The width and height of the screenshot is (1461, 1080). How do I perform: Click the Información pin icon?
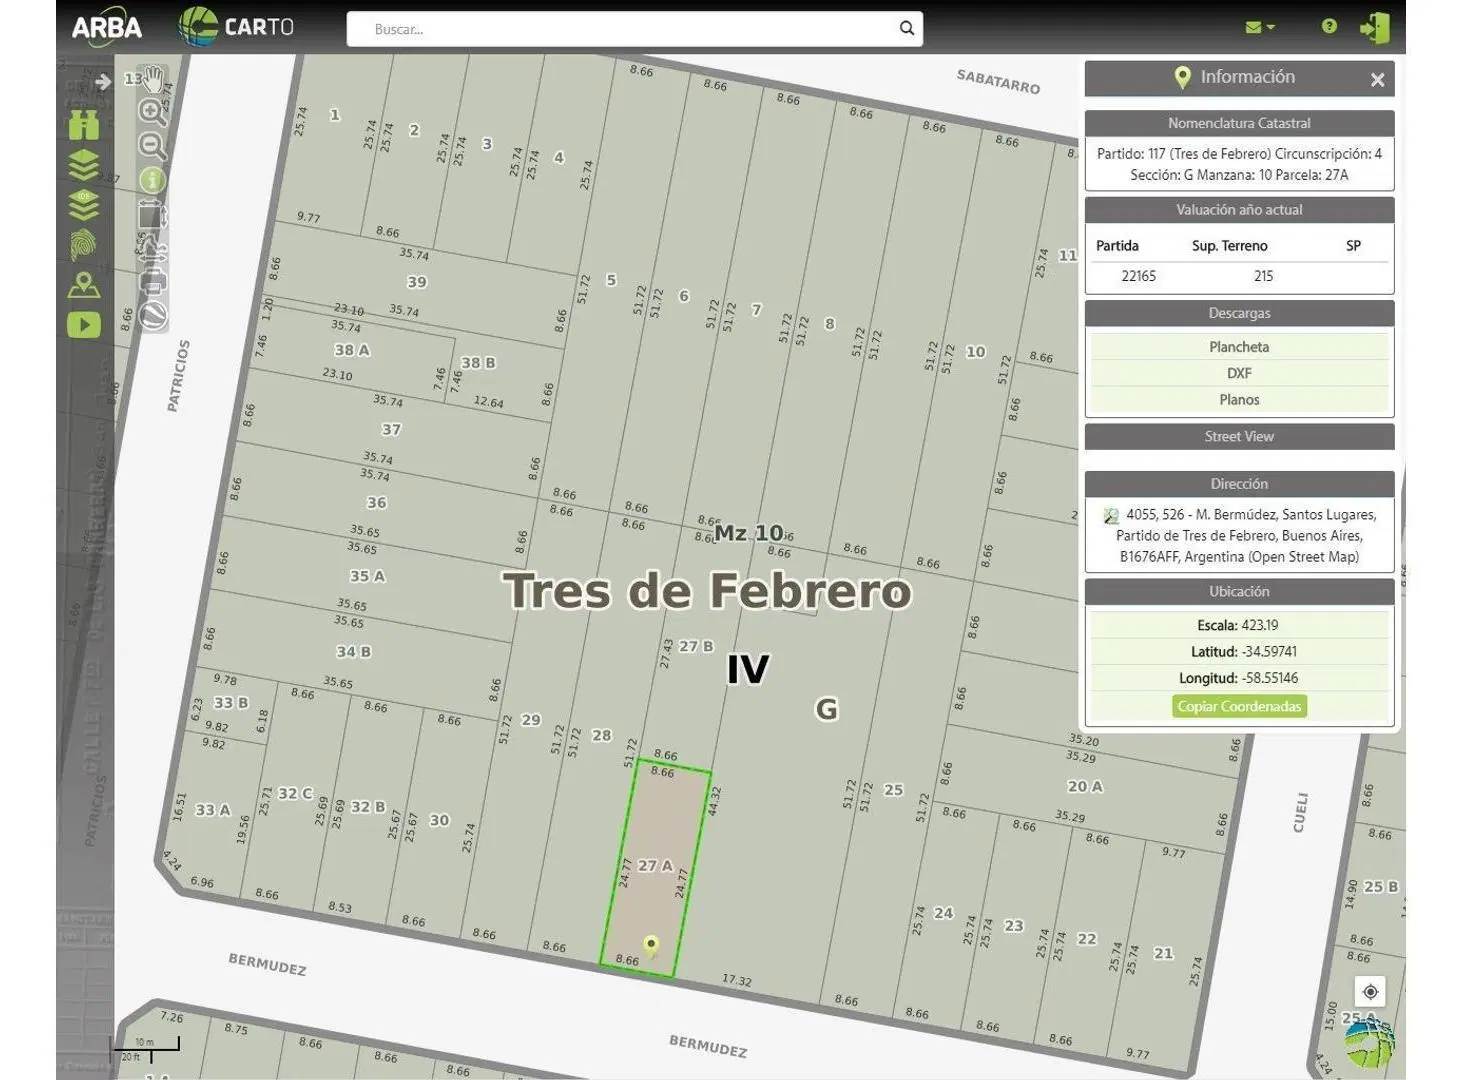1182,77
